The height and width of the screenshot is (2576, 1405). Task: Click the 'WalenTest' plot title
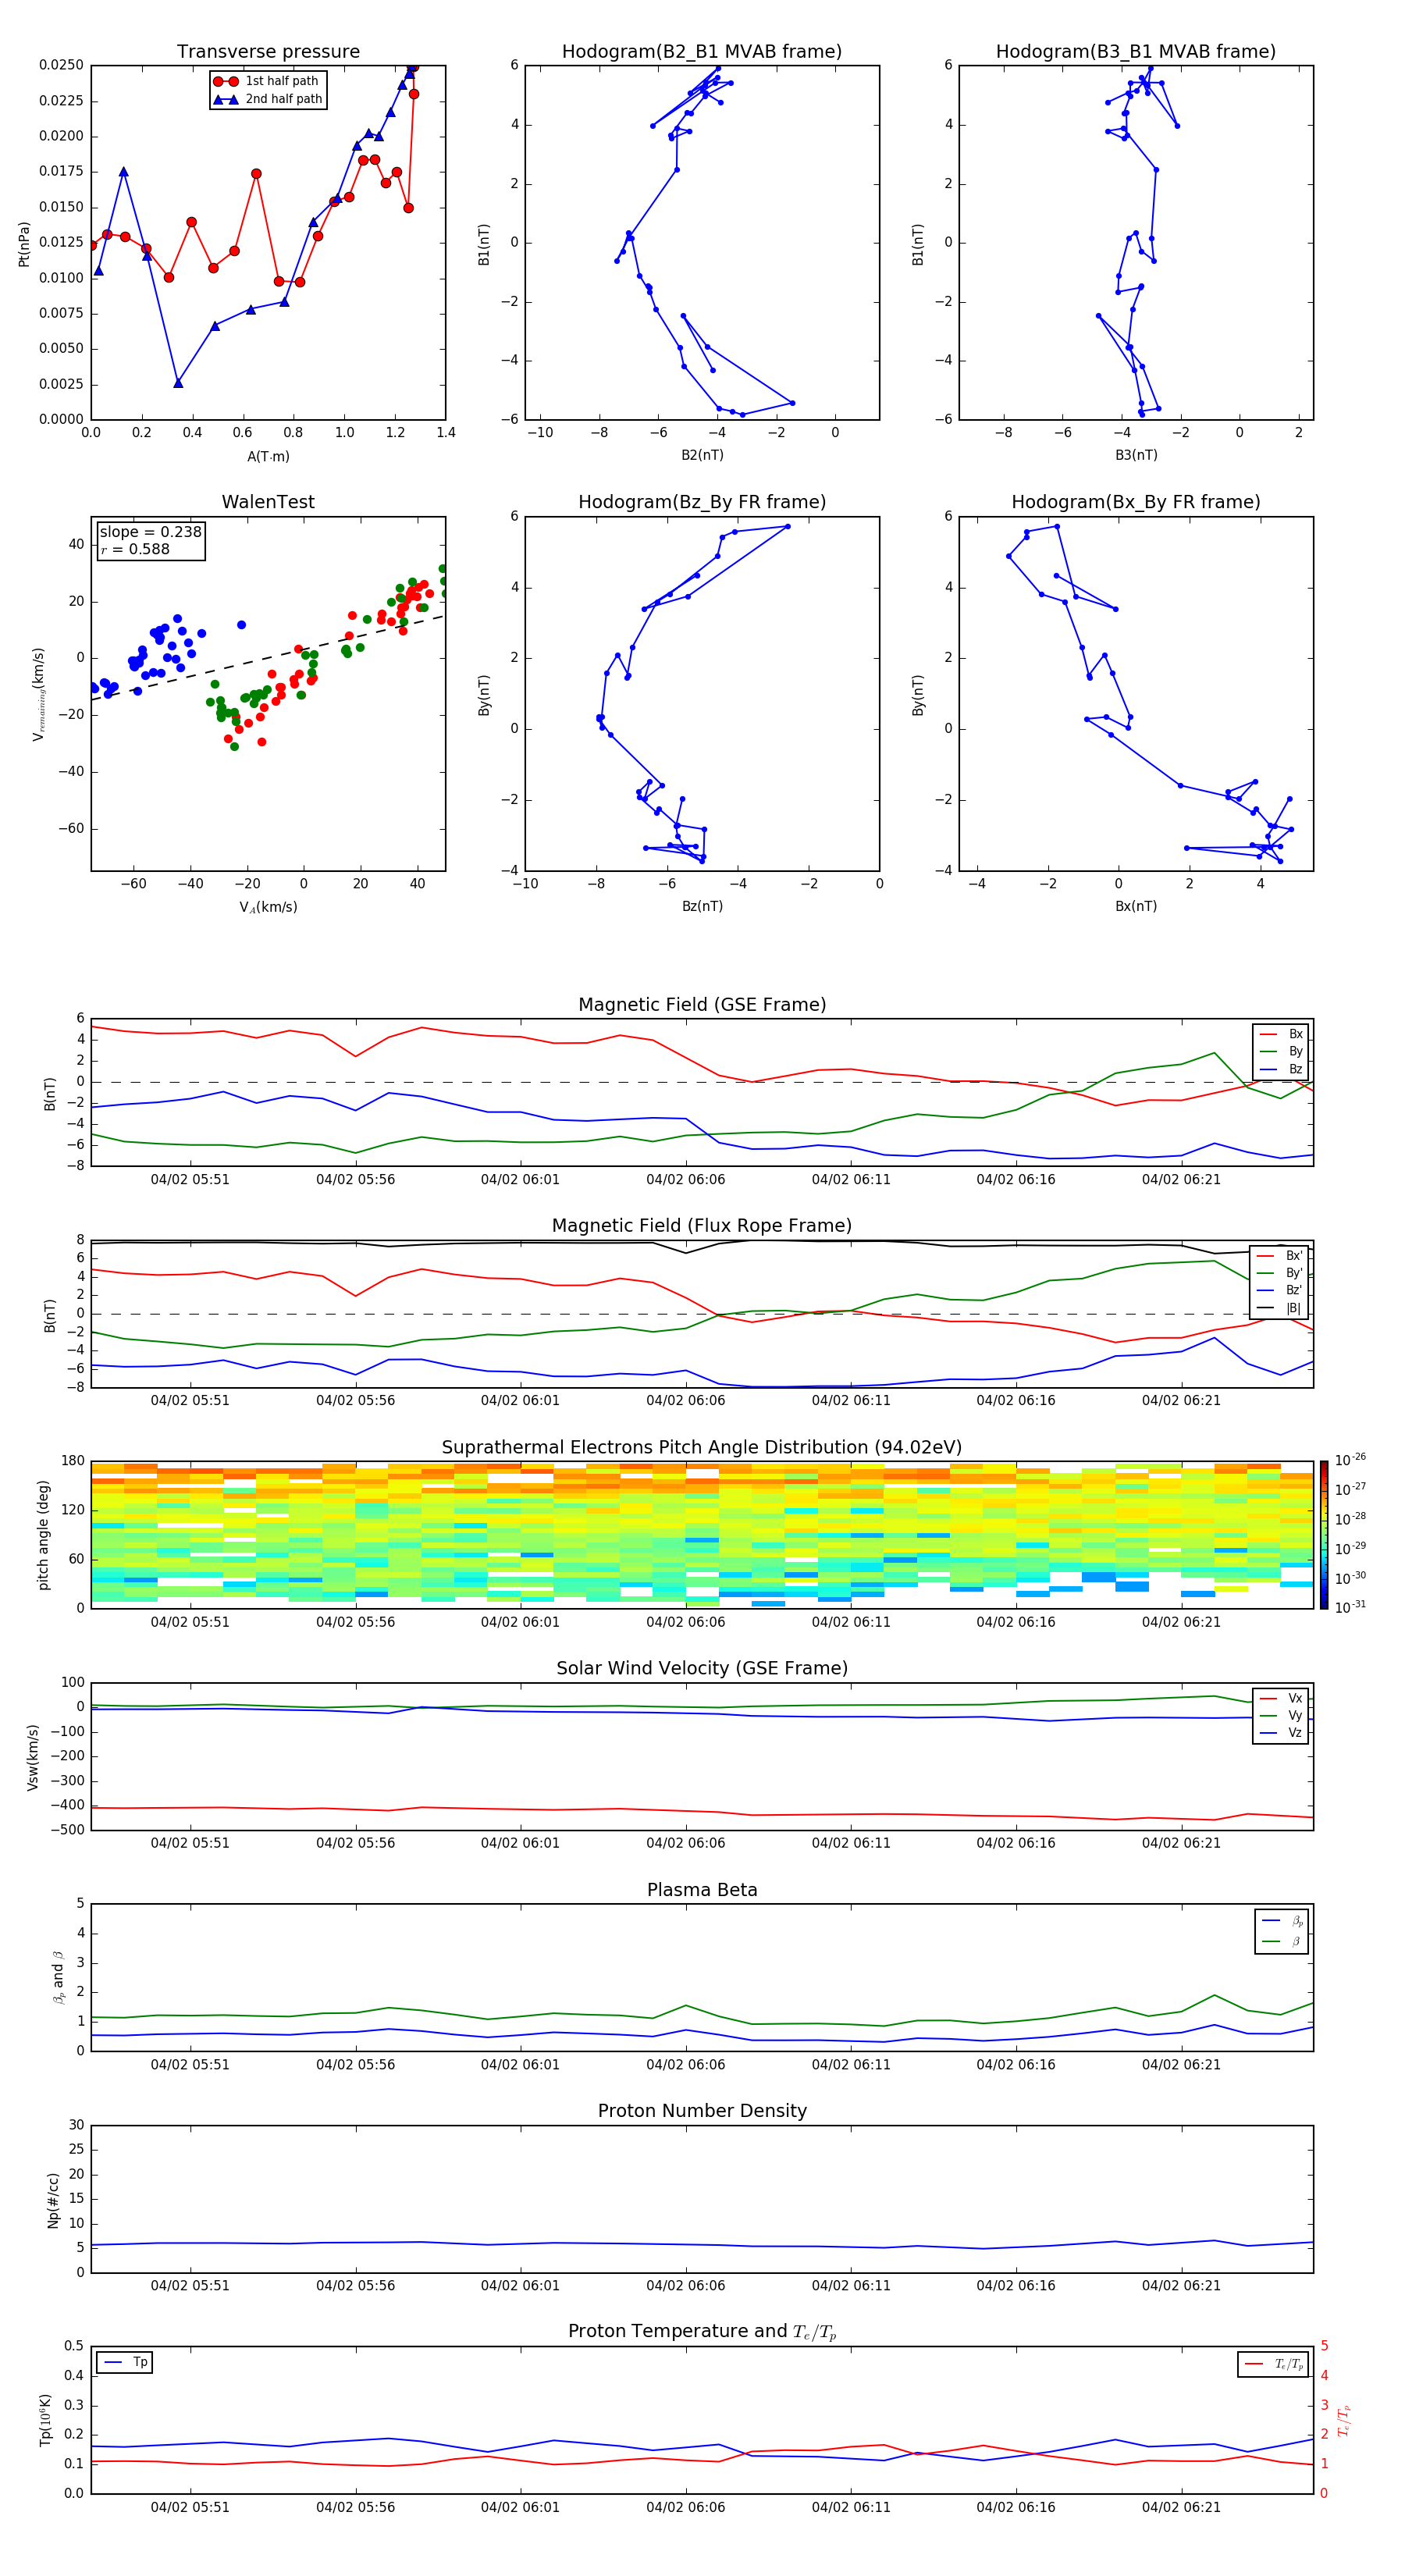click(x=268, y=502)
